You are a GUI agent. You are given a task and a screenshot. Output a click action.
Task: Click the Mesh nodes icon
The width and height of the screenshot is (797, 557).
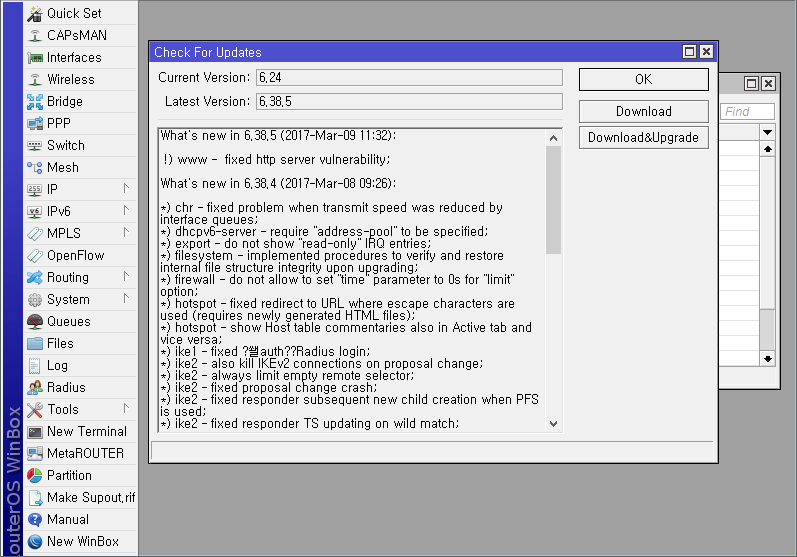click(35, 168)
